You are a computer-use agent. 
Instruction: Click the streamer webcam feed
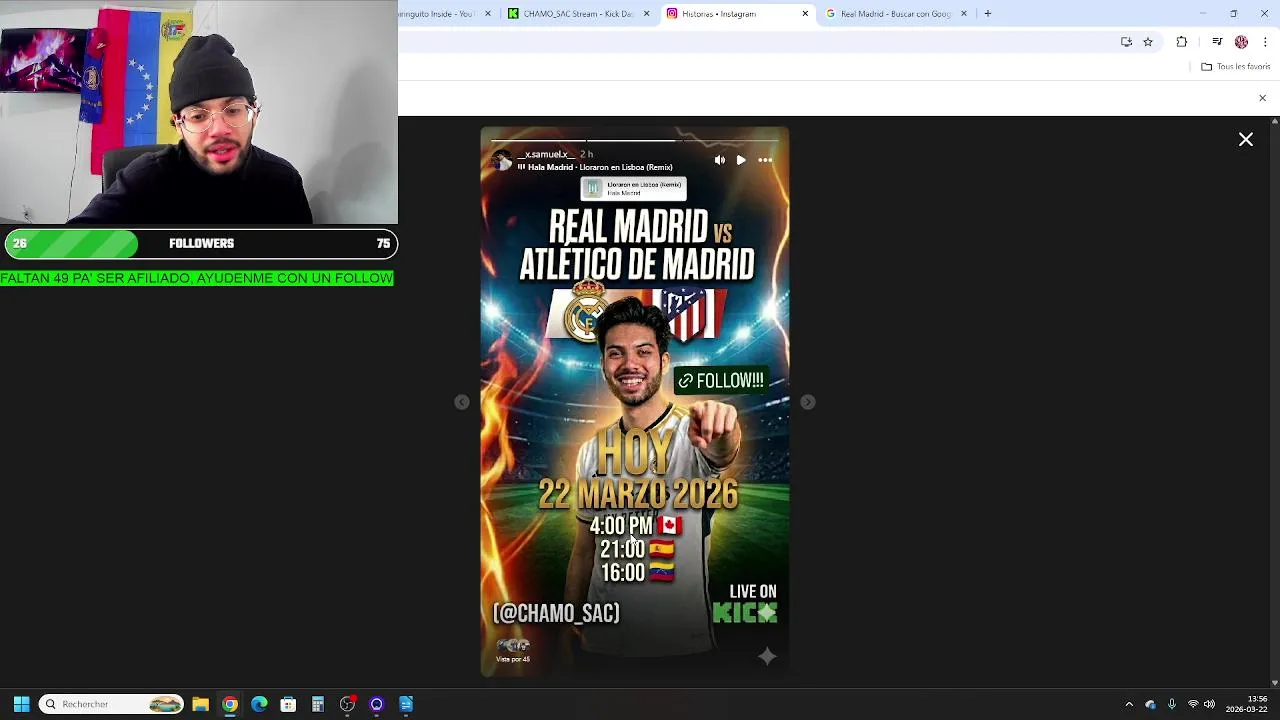point(199,112)
